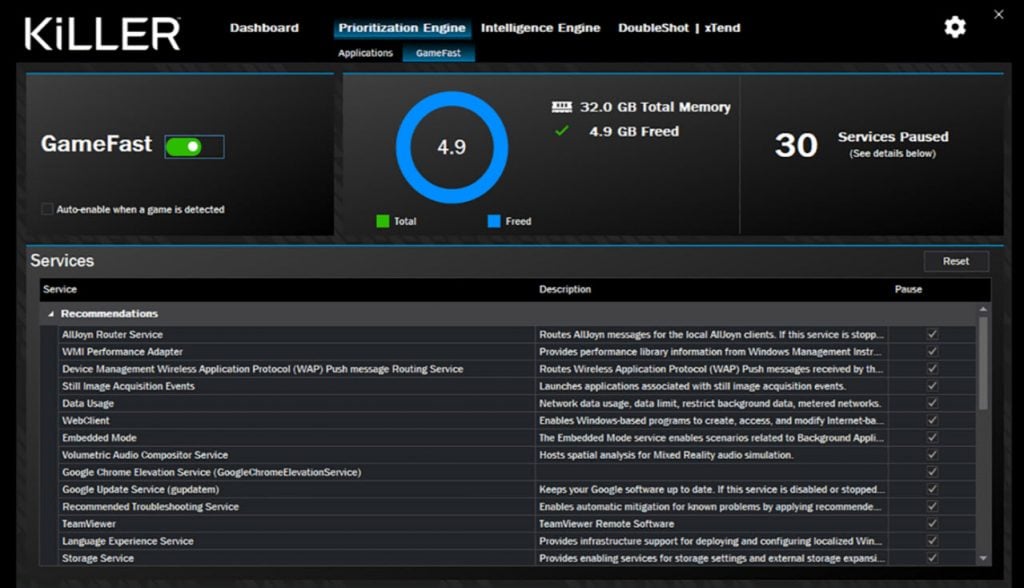Uncheck Pause for TeamViewer service
This screenshot has height=588, width=1024.
[x=932, y=524]
